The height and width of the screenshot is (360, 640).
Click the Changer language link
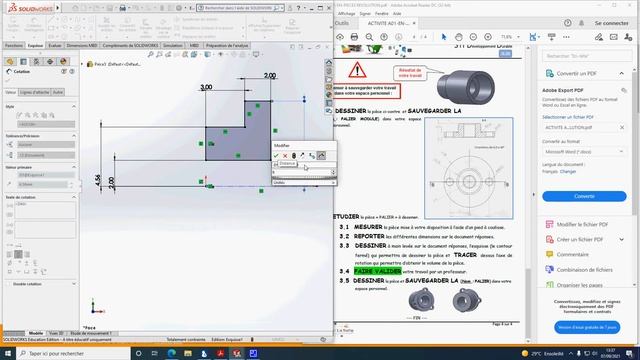568,172
